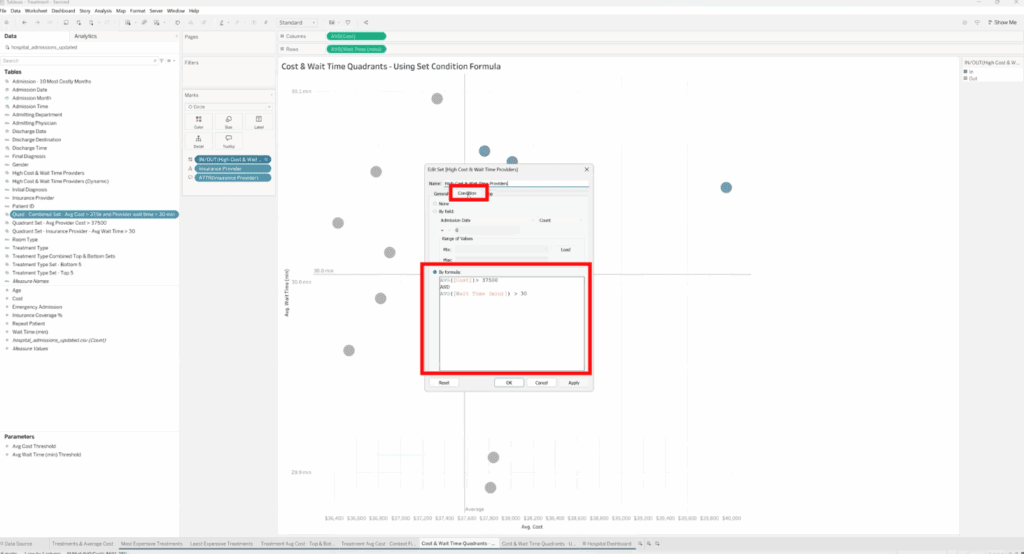
Task: Open the Format menu
Action: 137,11
